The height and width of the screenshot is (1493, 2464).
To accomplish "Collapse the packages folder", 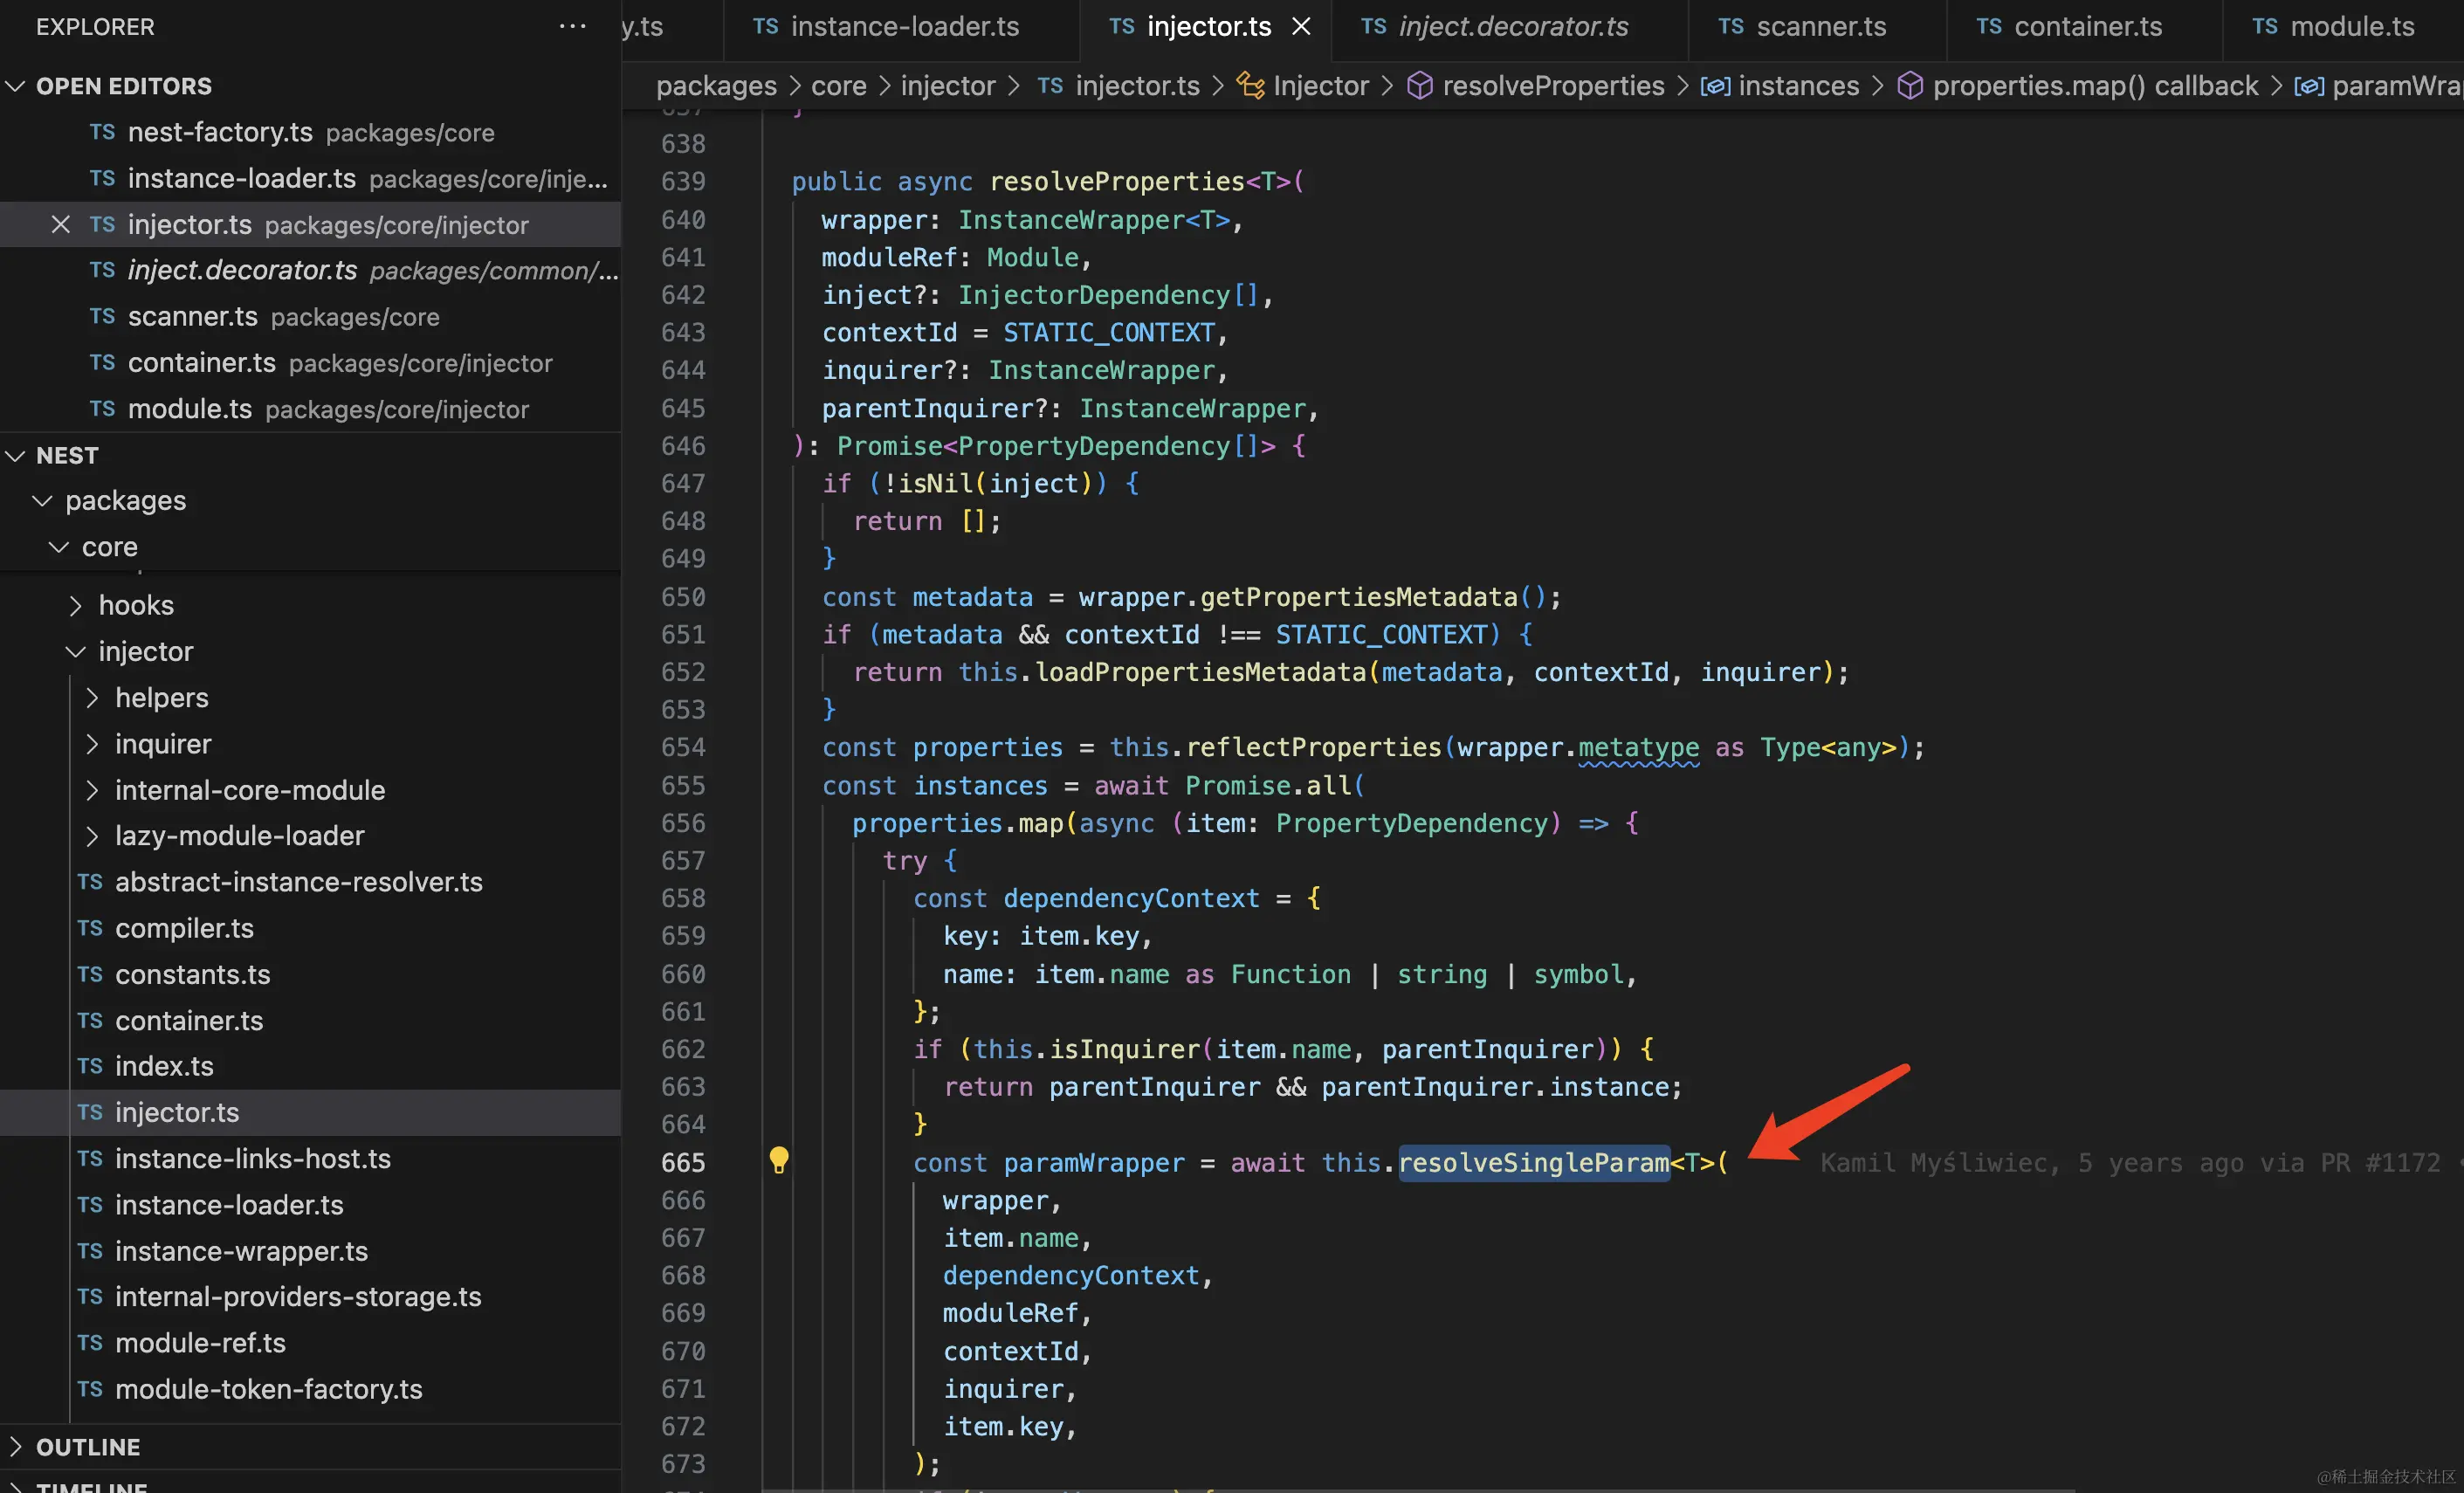I will tap(42, 500).
